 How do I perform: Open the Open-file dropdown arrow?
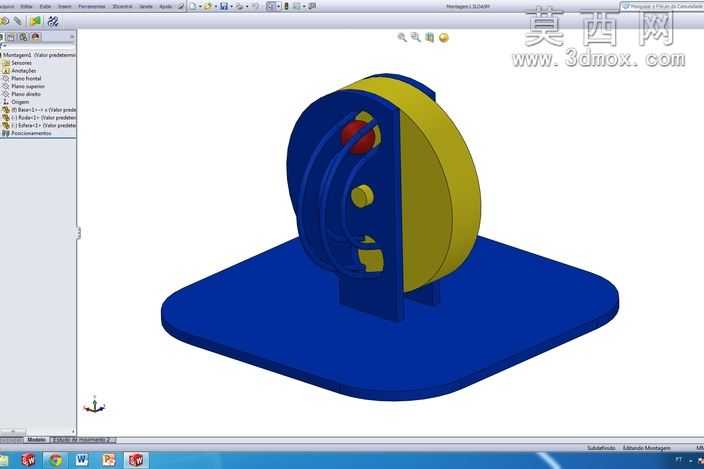(215, 7)
